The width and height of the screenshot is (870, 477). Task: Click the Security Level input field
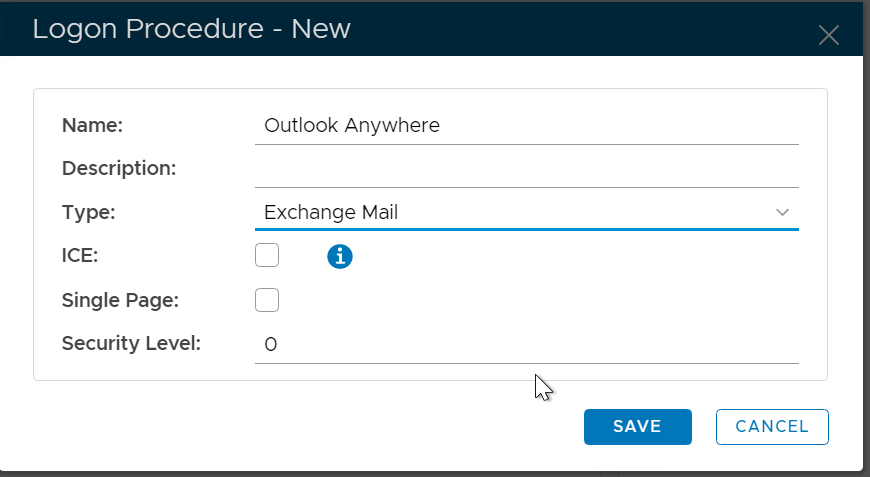526,345
